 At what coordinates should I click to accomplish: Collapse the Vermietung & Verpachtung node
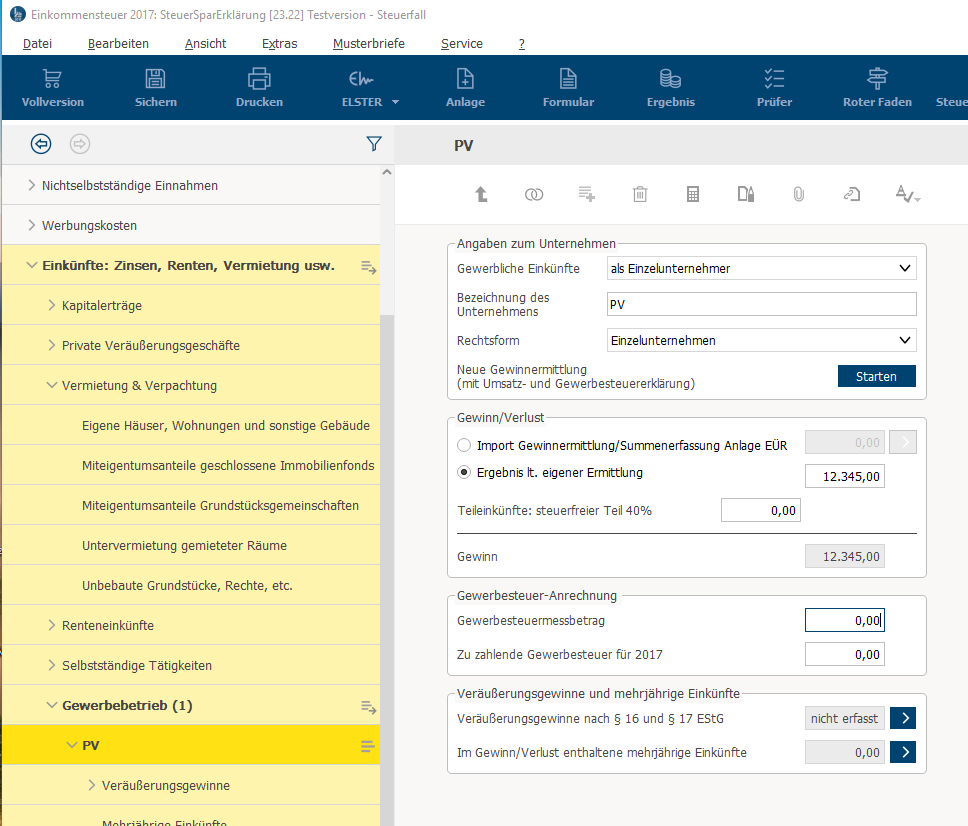[52, 385]
